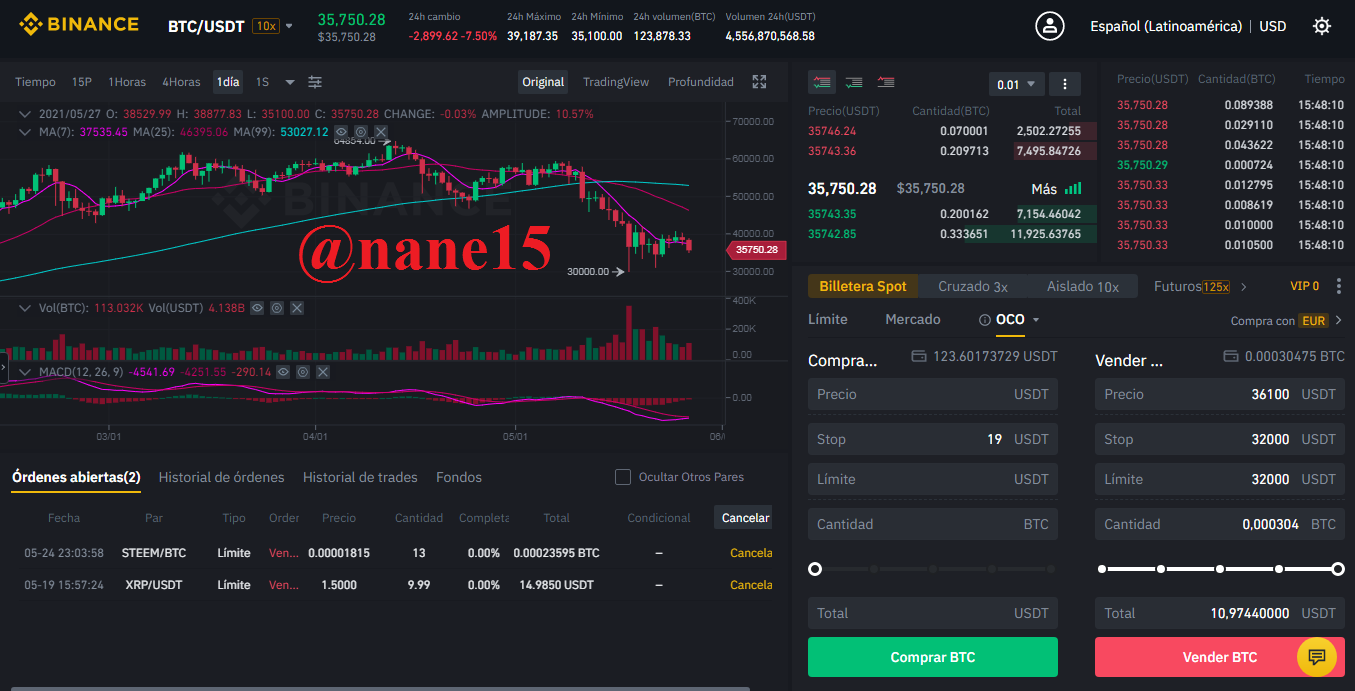
Task: Click the Vender BTC button
Action: point(1220,657)
